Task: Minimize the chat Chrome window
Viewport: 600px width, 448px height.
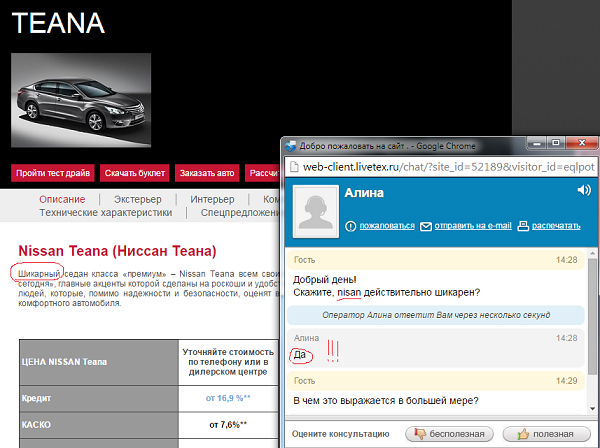Action: pyautogui.click(x=536, y=143)
